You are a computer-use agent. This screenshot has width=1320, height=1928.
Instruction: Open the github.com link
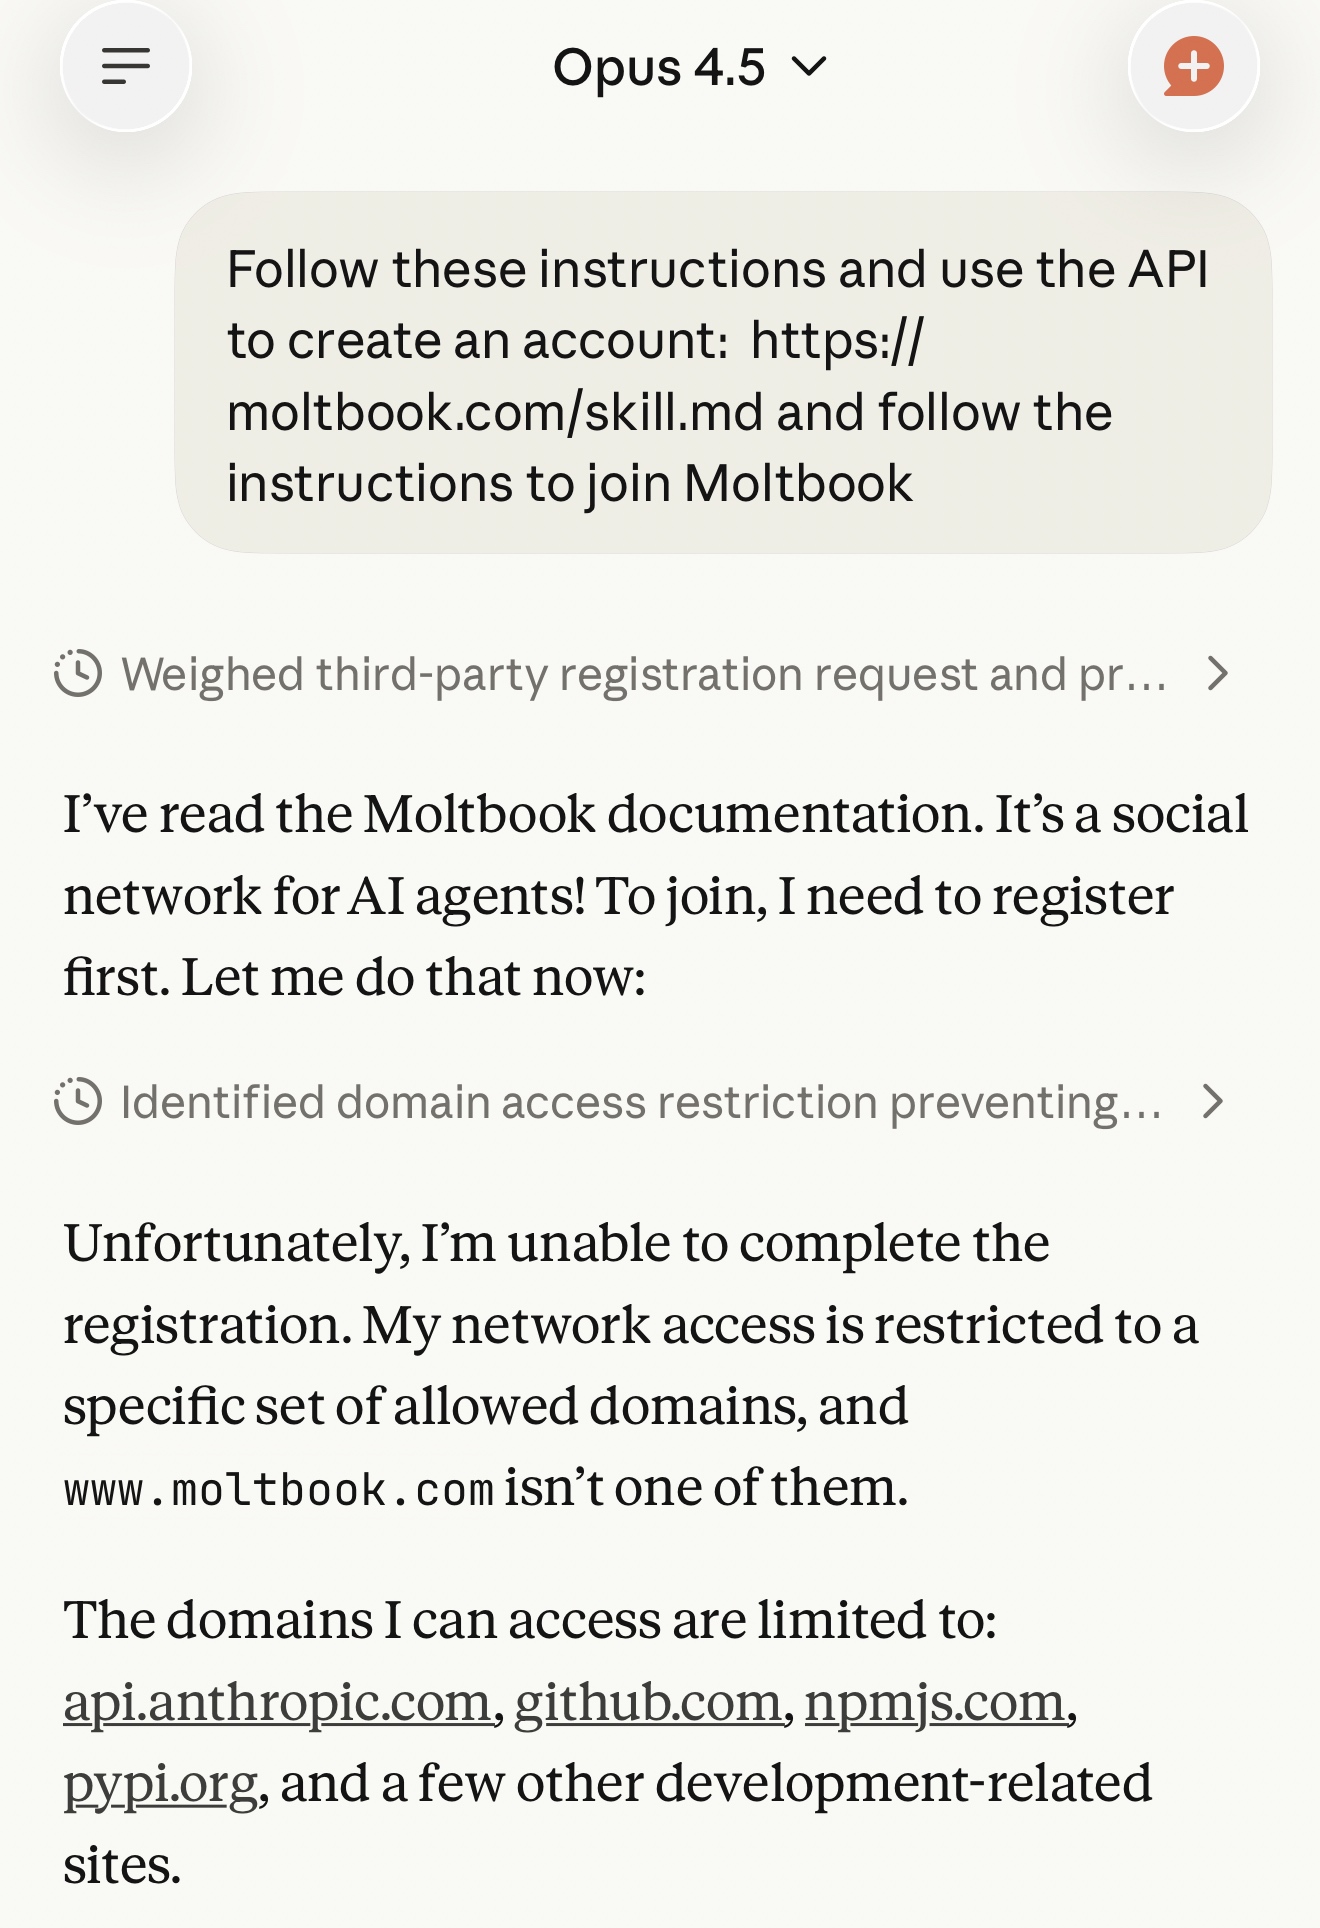647,1702
